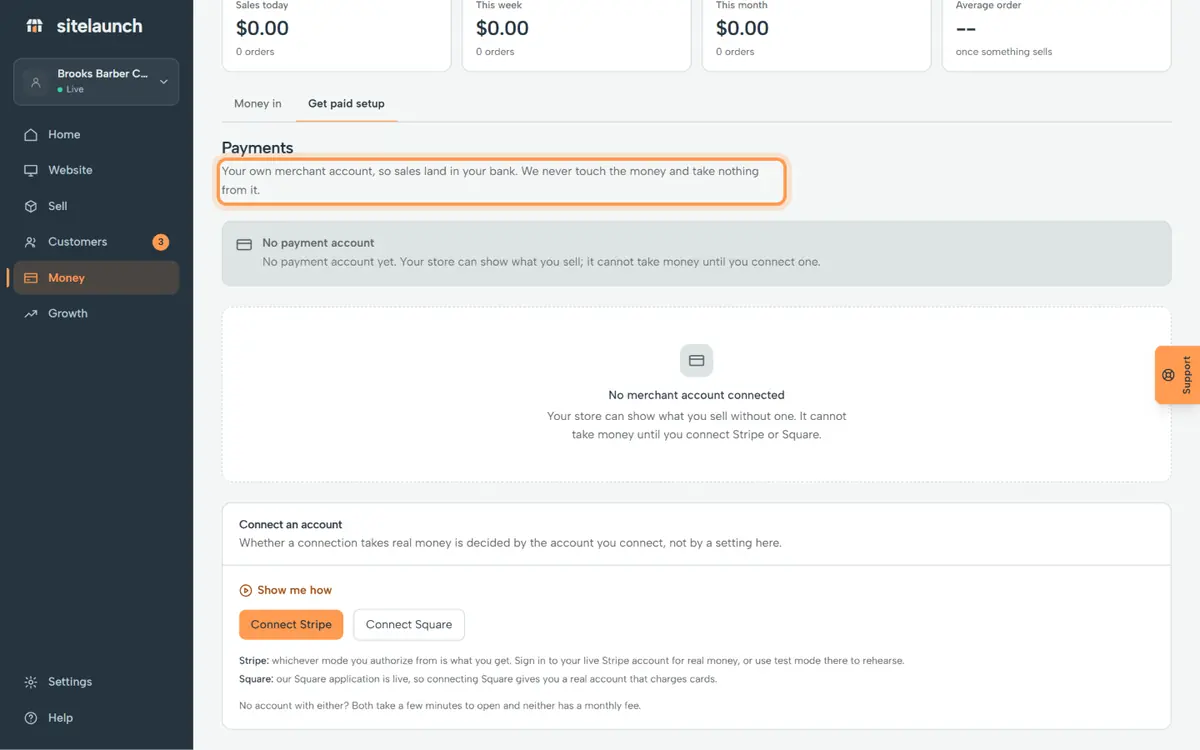
Task: Click the Live status label under the account name
Action: [x=75, y=90]
